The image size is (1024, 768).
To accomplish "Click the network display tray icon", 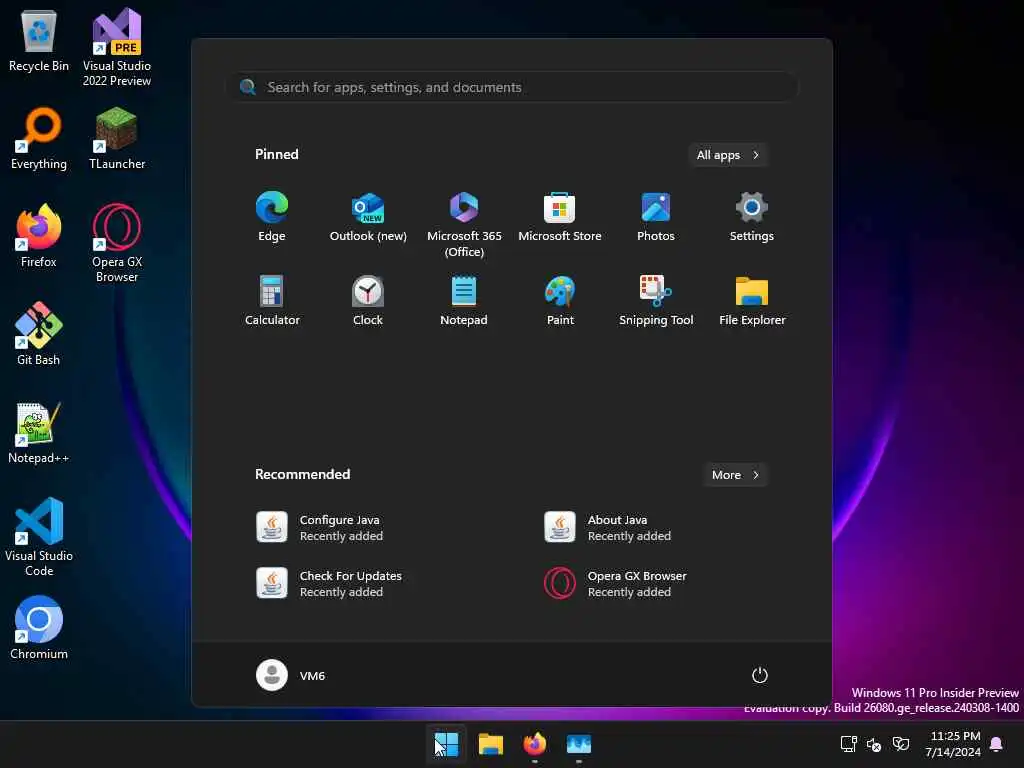I will 848,744.
